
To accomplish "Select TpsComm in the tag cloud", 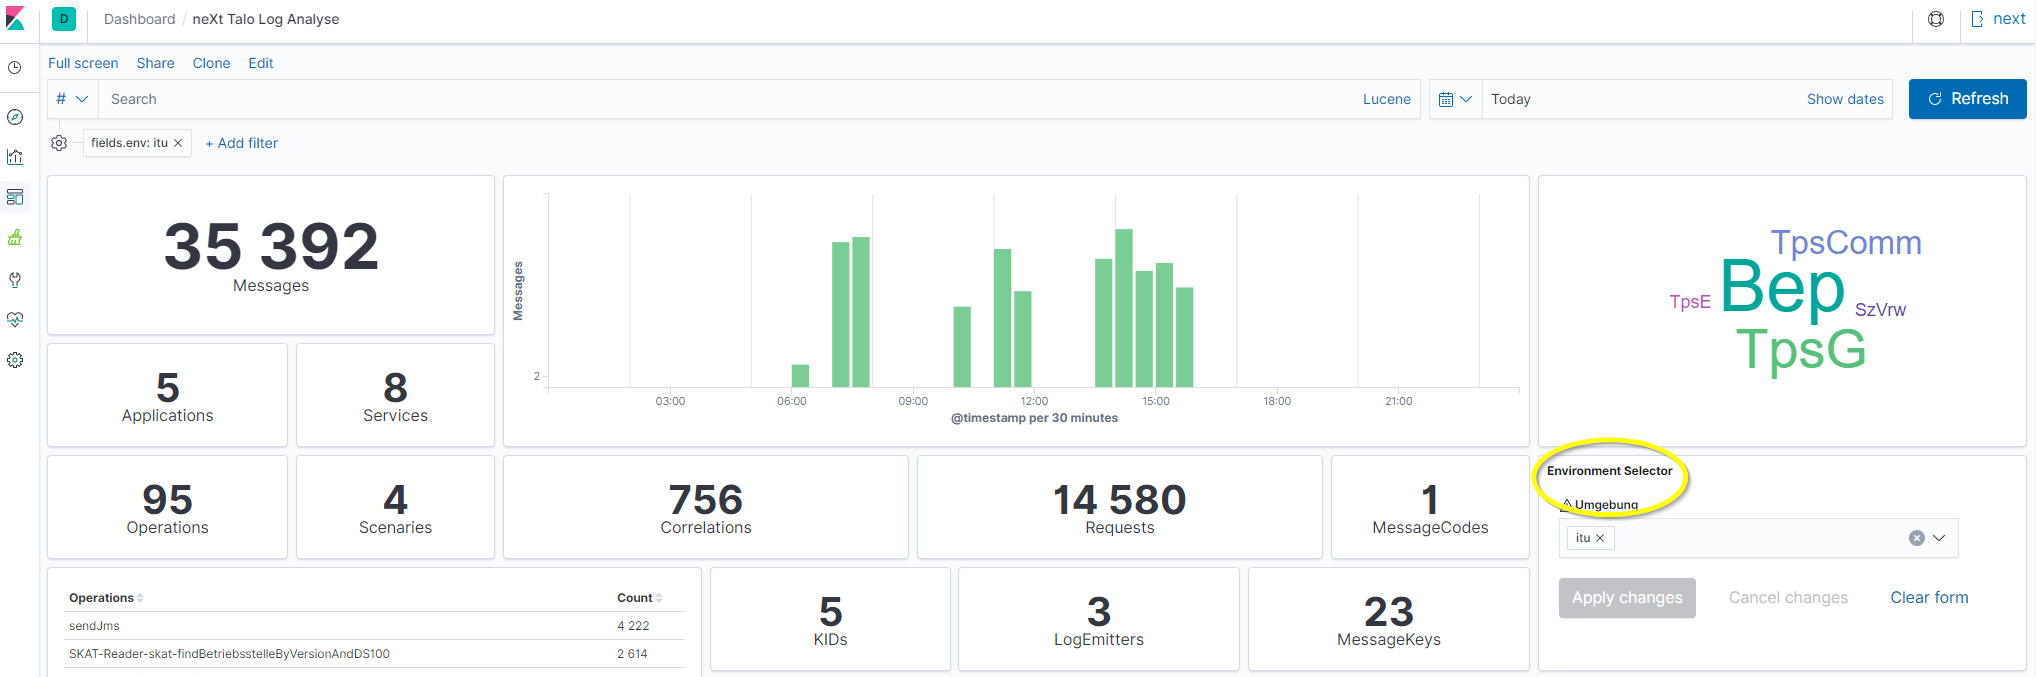I will tap(1846, 243).
